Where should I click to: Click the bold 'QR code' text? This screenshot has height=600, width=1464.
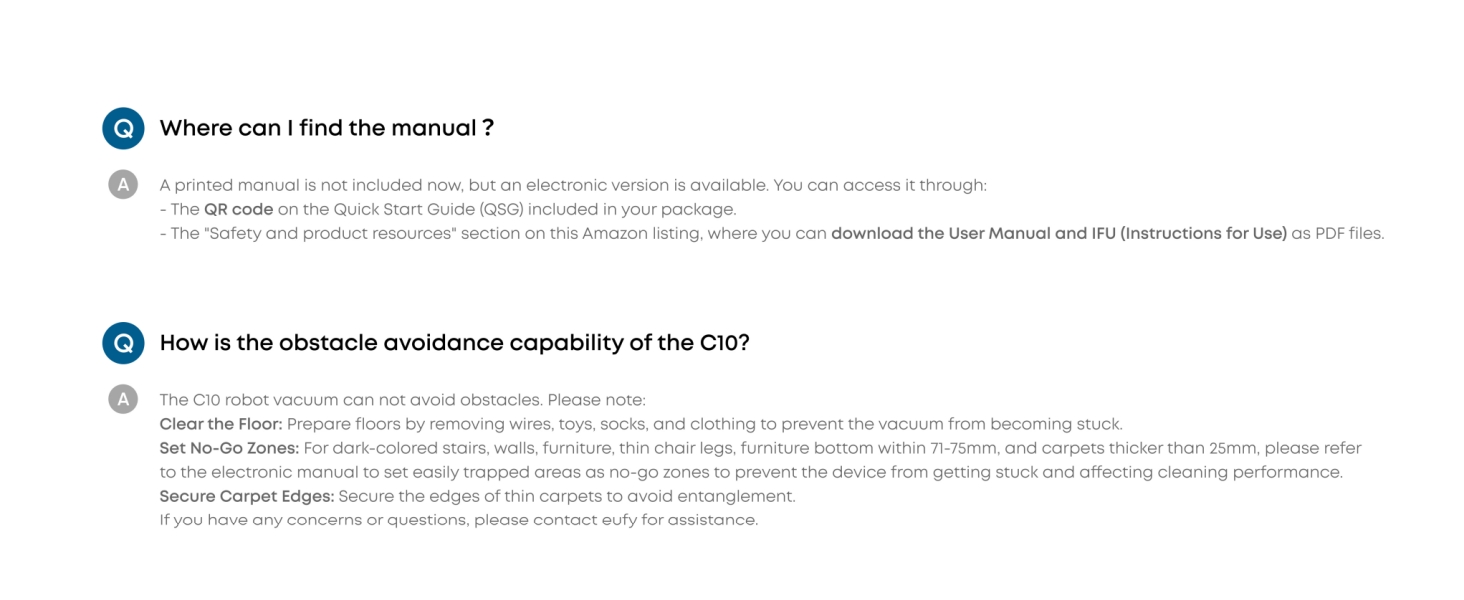pos(238,210)
